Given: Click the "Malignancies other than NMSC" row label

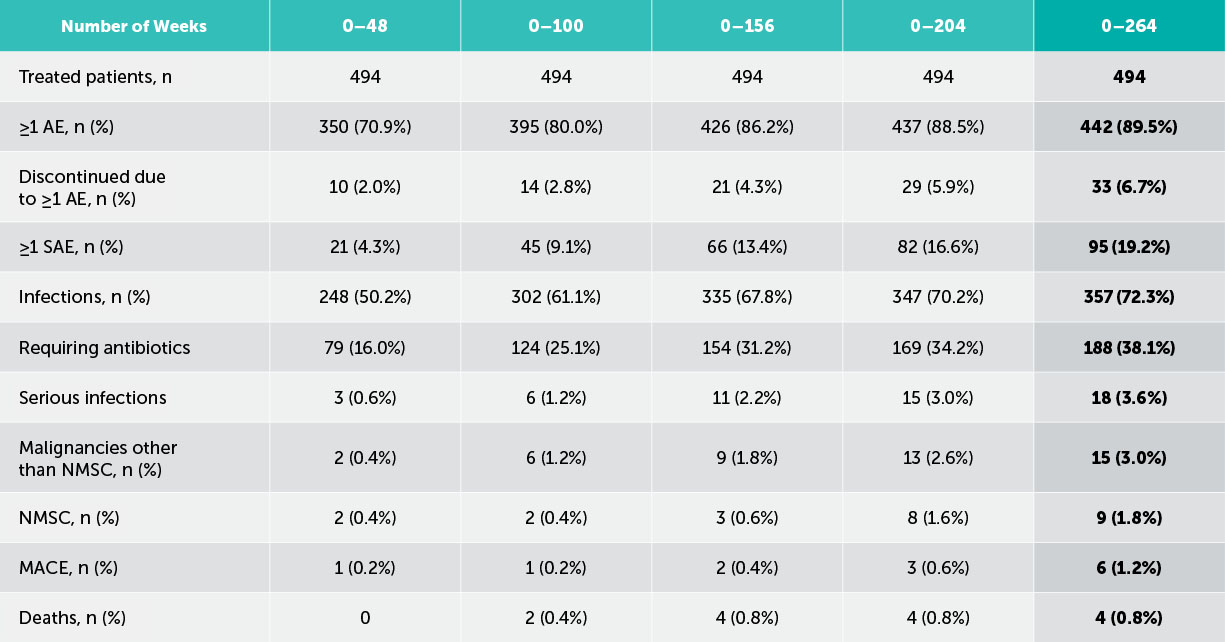Looking at the screenshot, I should [x=98, y=458].
